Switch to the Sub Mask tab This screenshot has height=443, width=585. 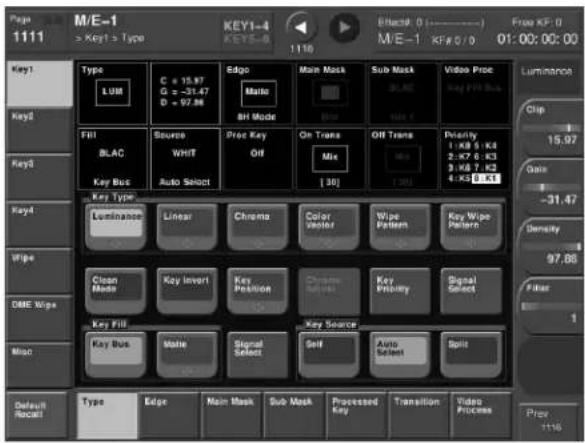pyautogui.click(x=294, y=415)
